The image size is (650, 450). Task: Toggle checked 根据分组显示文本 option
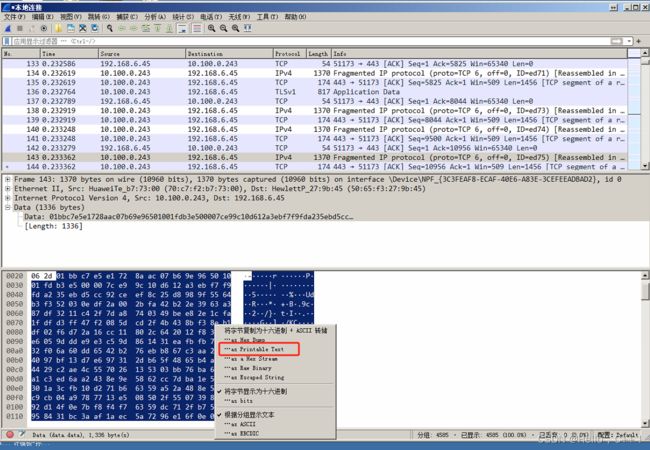(275, 414)
